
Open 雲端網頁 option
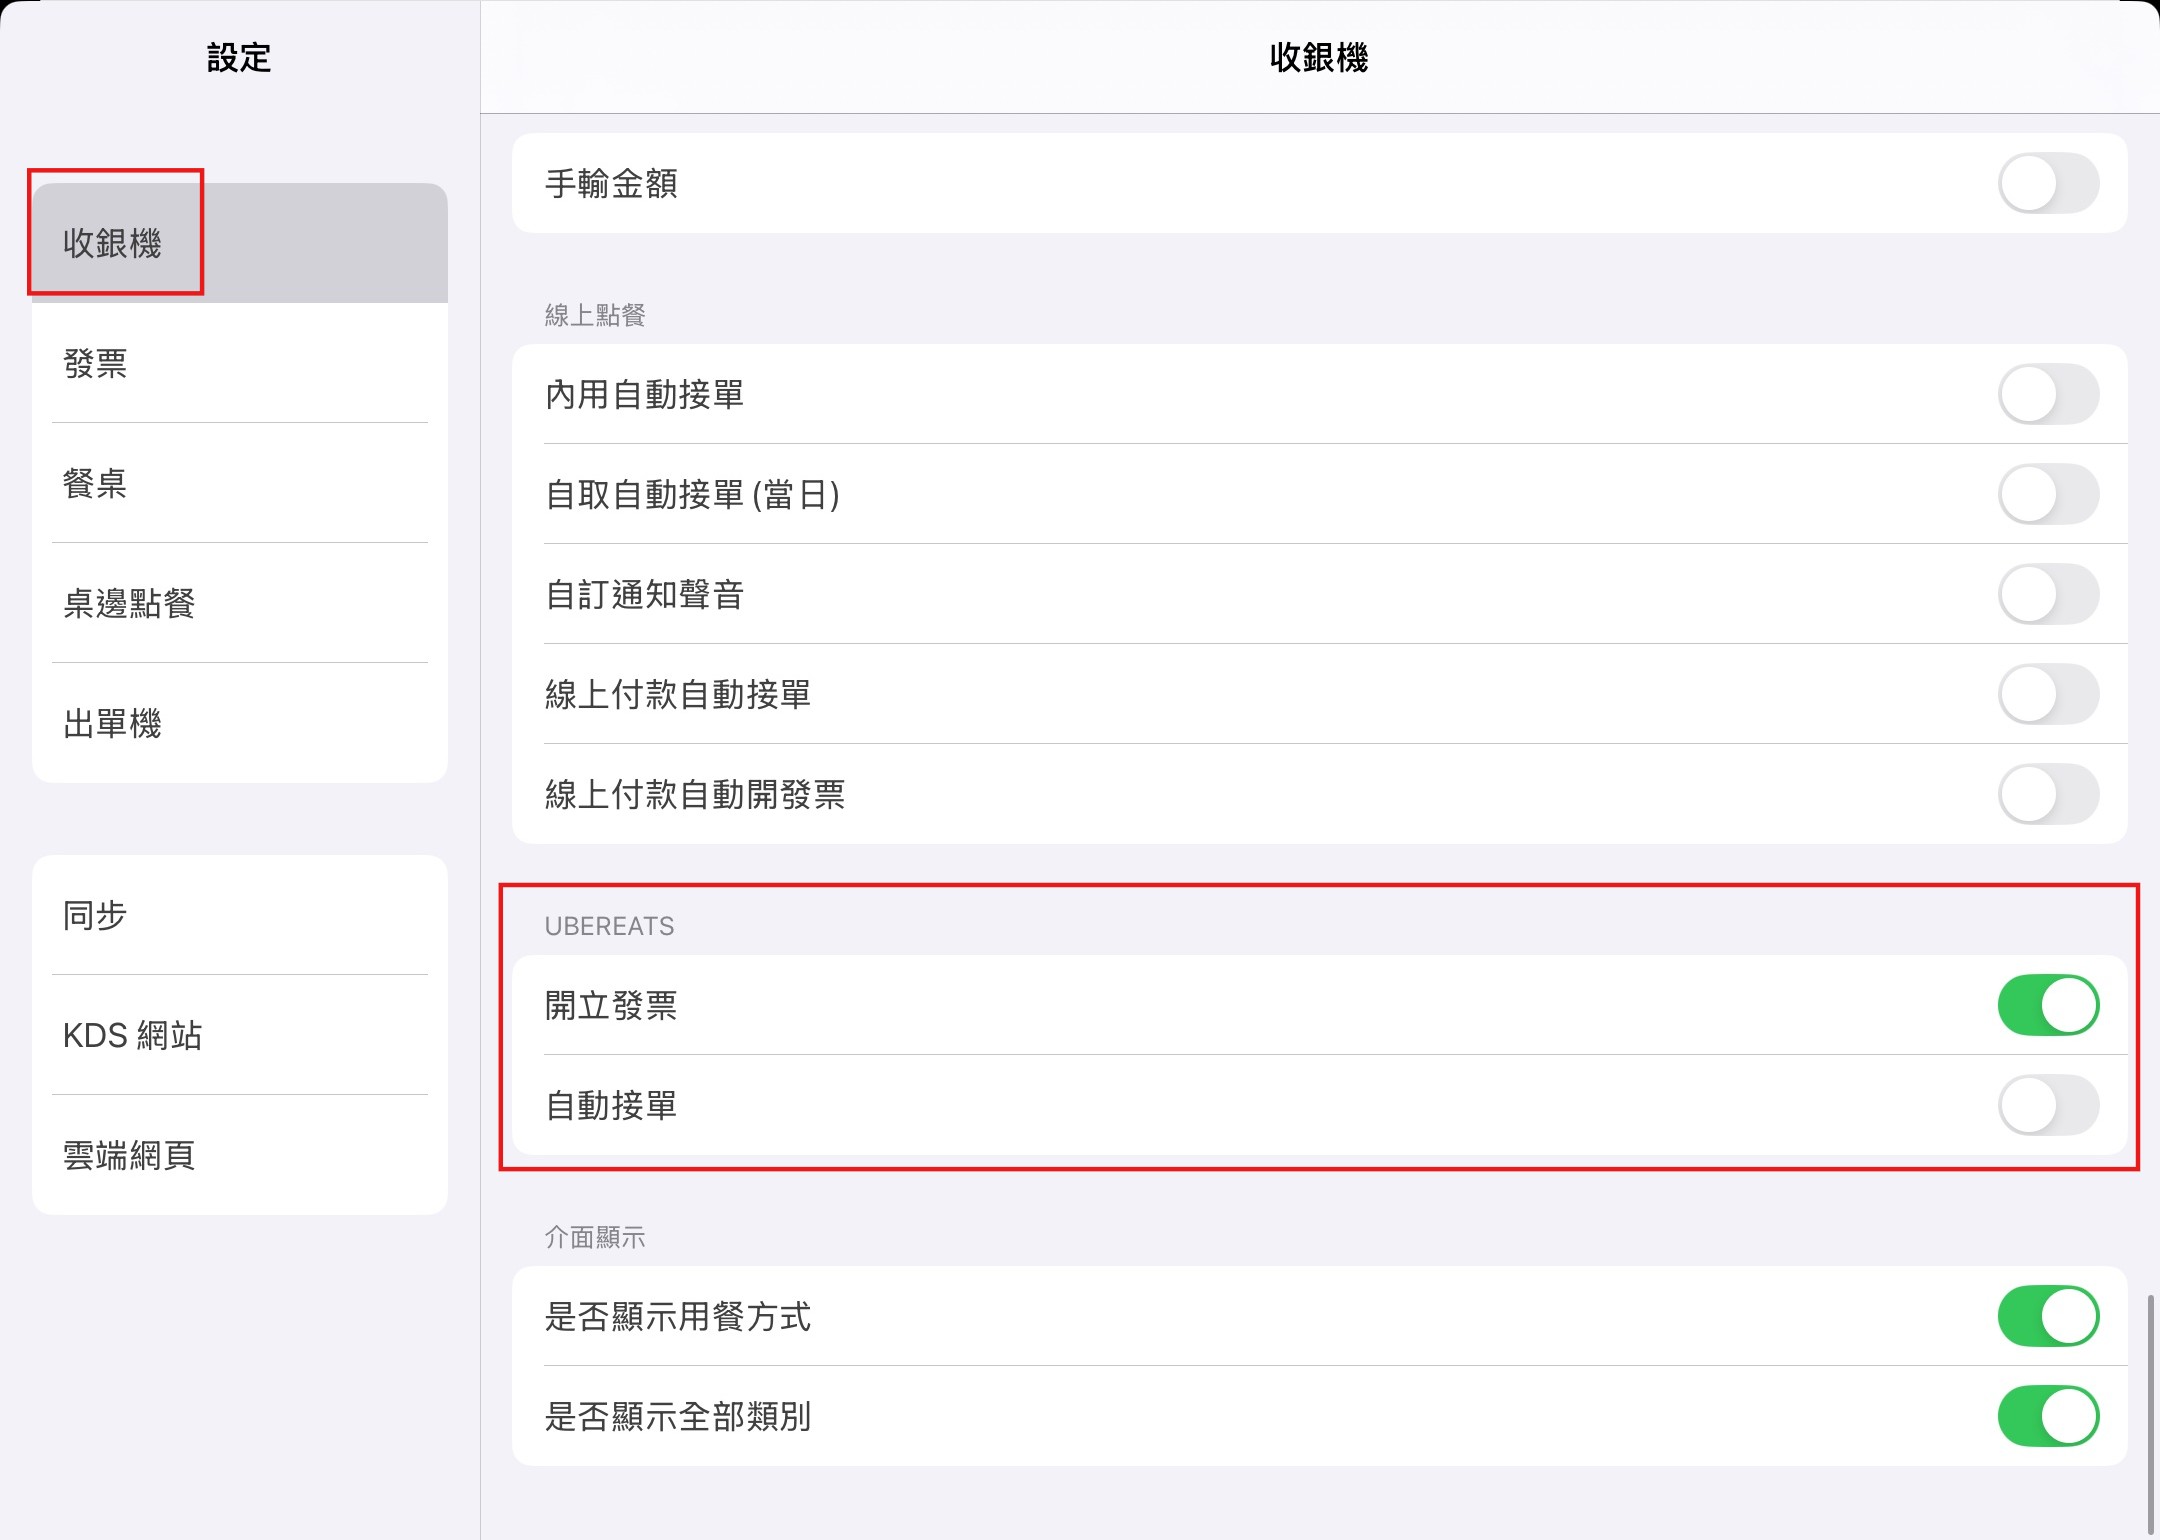[240, 1155]
